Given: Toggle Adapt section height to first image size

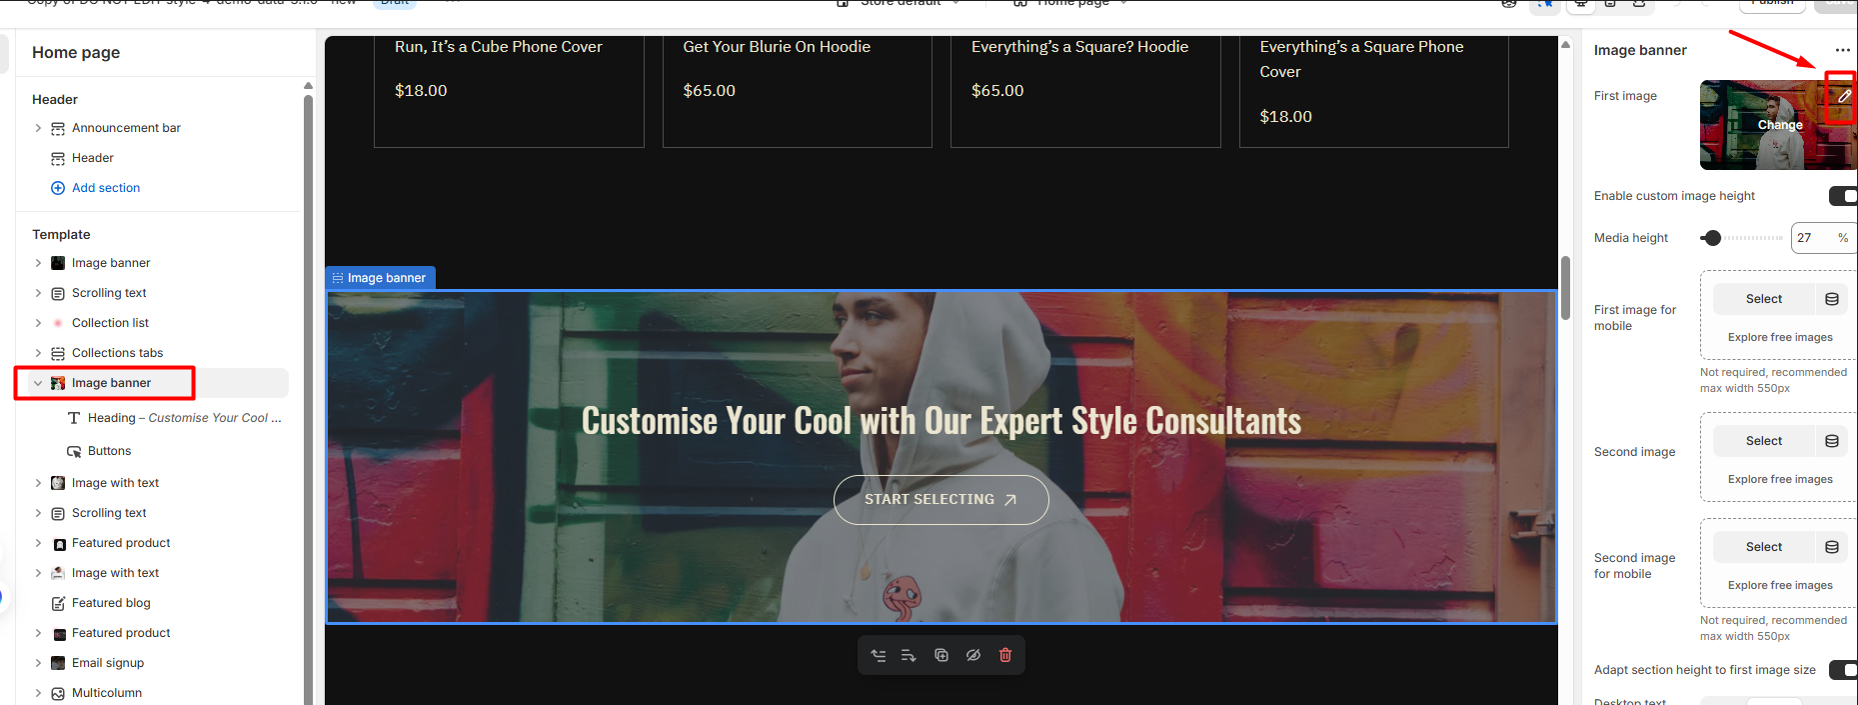Looking at the screenshot, I should (1843, 670).
